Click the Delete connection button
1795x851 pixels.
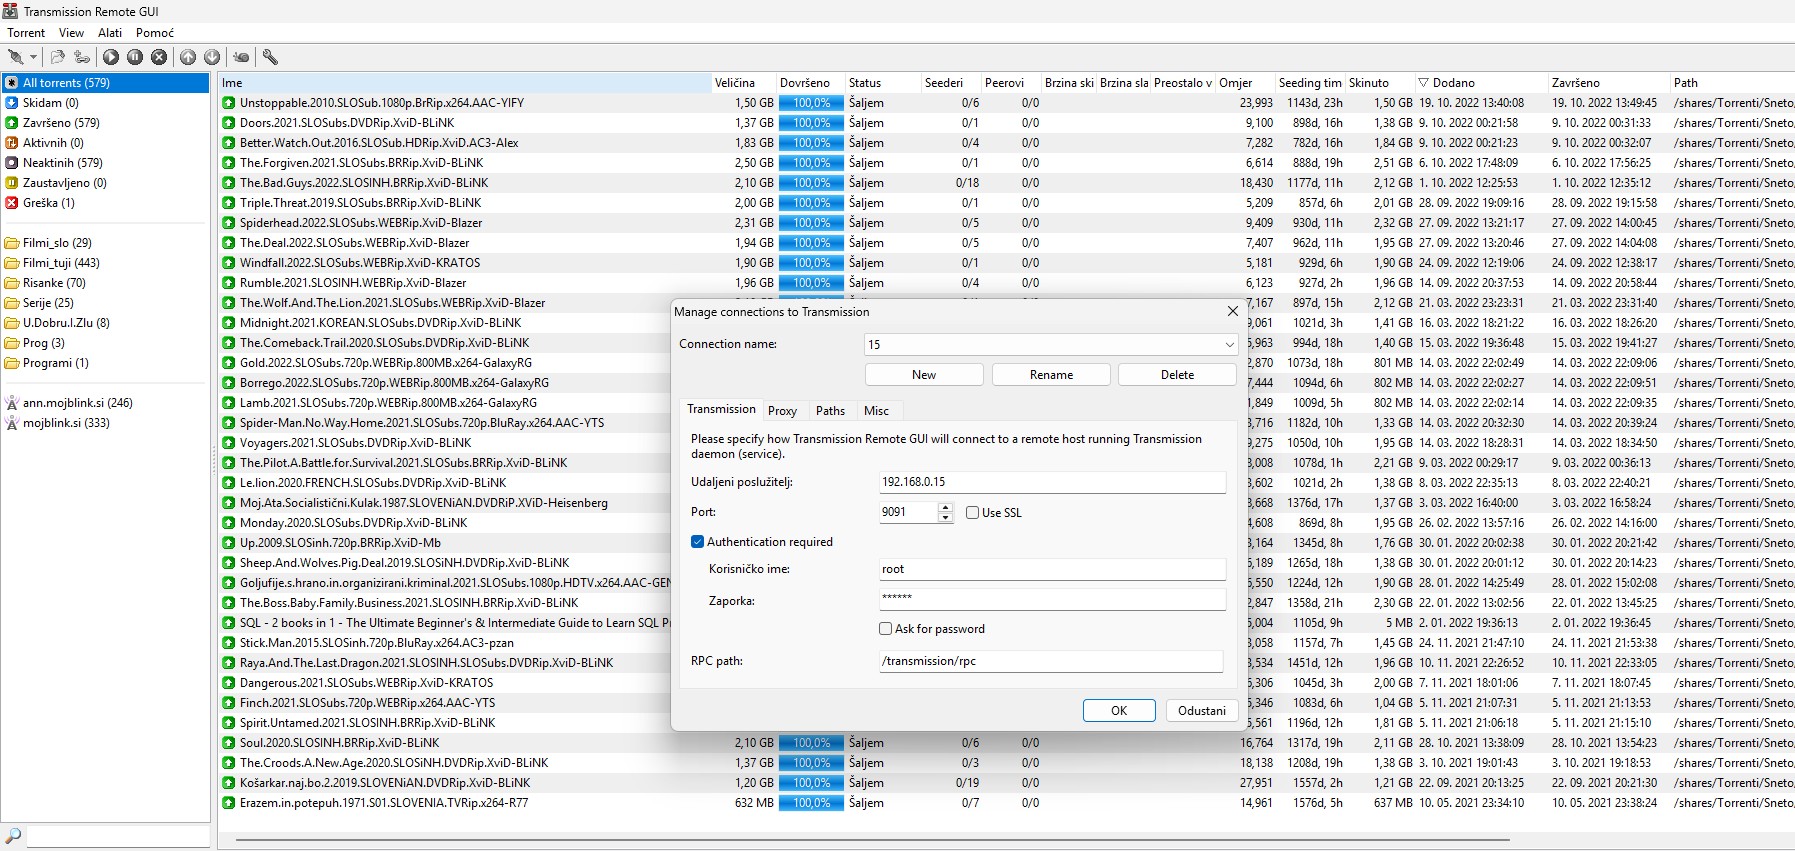pyautogui.click(x=1177, y=375)
